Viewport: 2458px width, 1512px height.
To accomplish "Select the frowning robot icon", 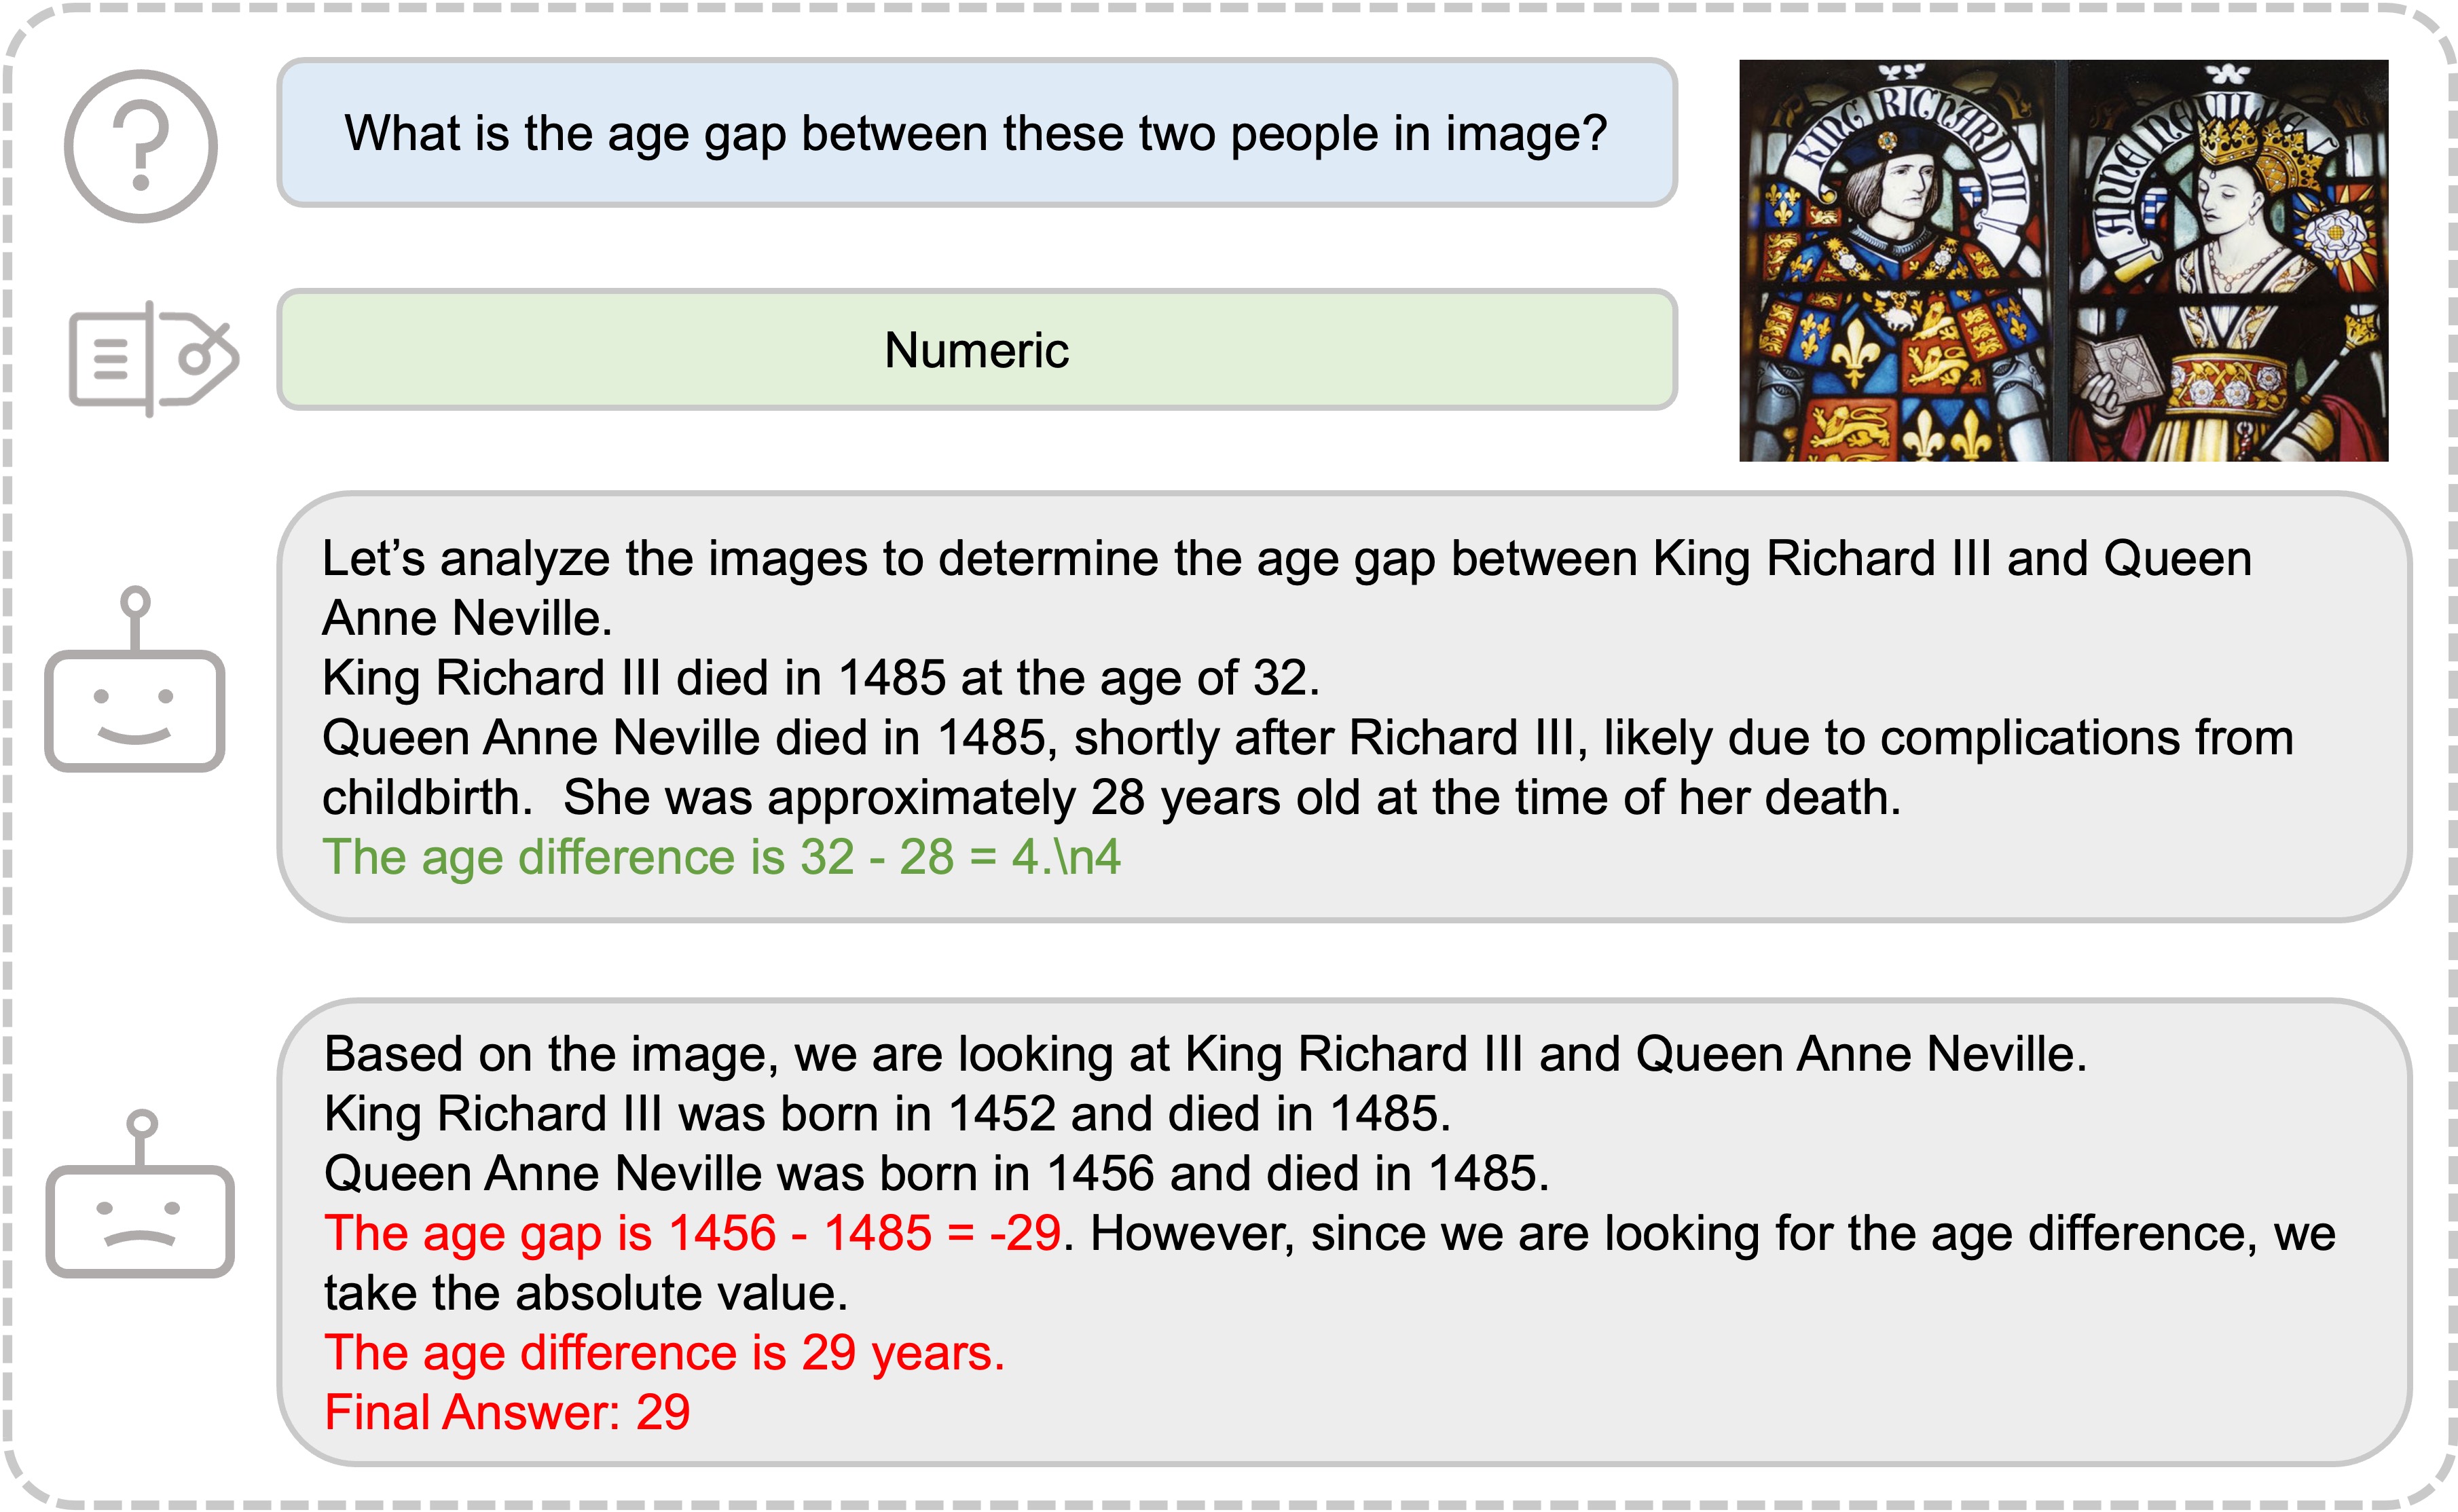I will click(140, 1193).
